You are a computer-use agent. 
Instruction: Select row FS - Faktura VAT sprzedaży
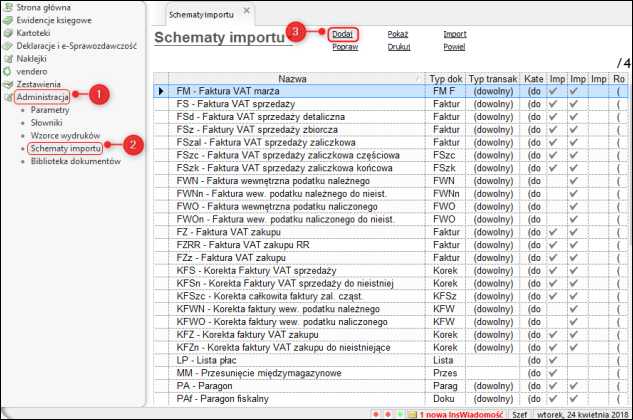point(391,104)
